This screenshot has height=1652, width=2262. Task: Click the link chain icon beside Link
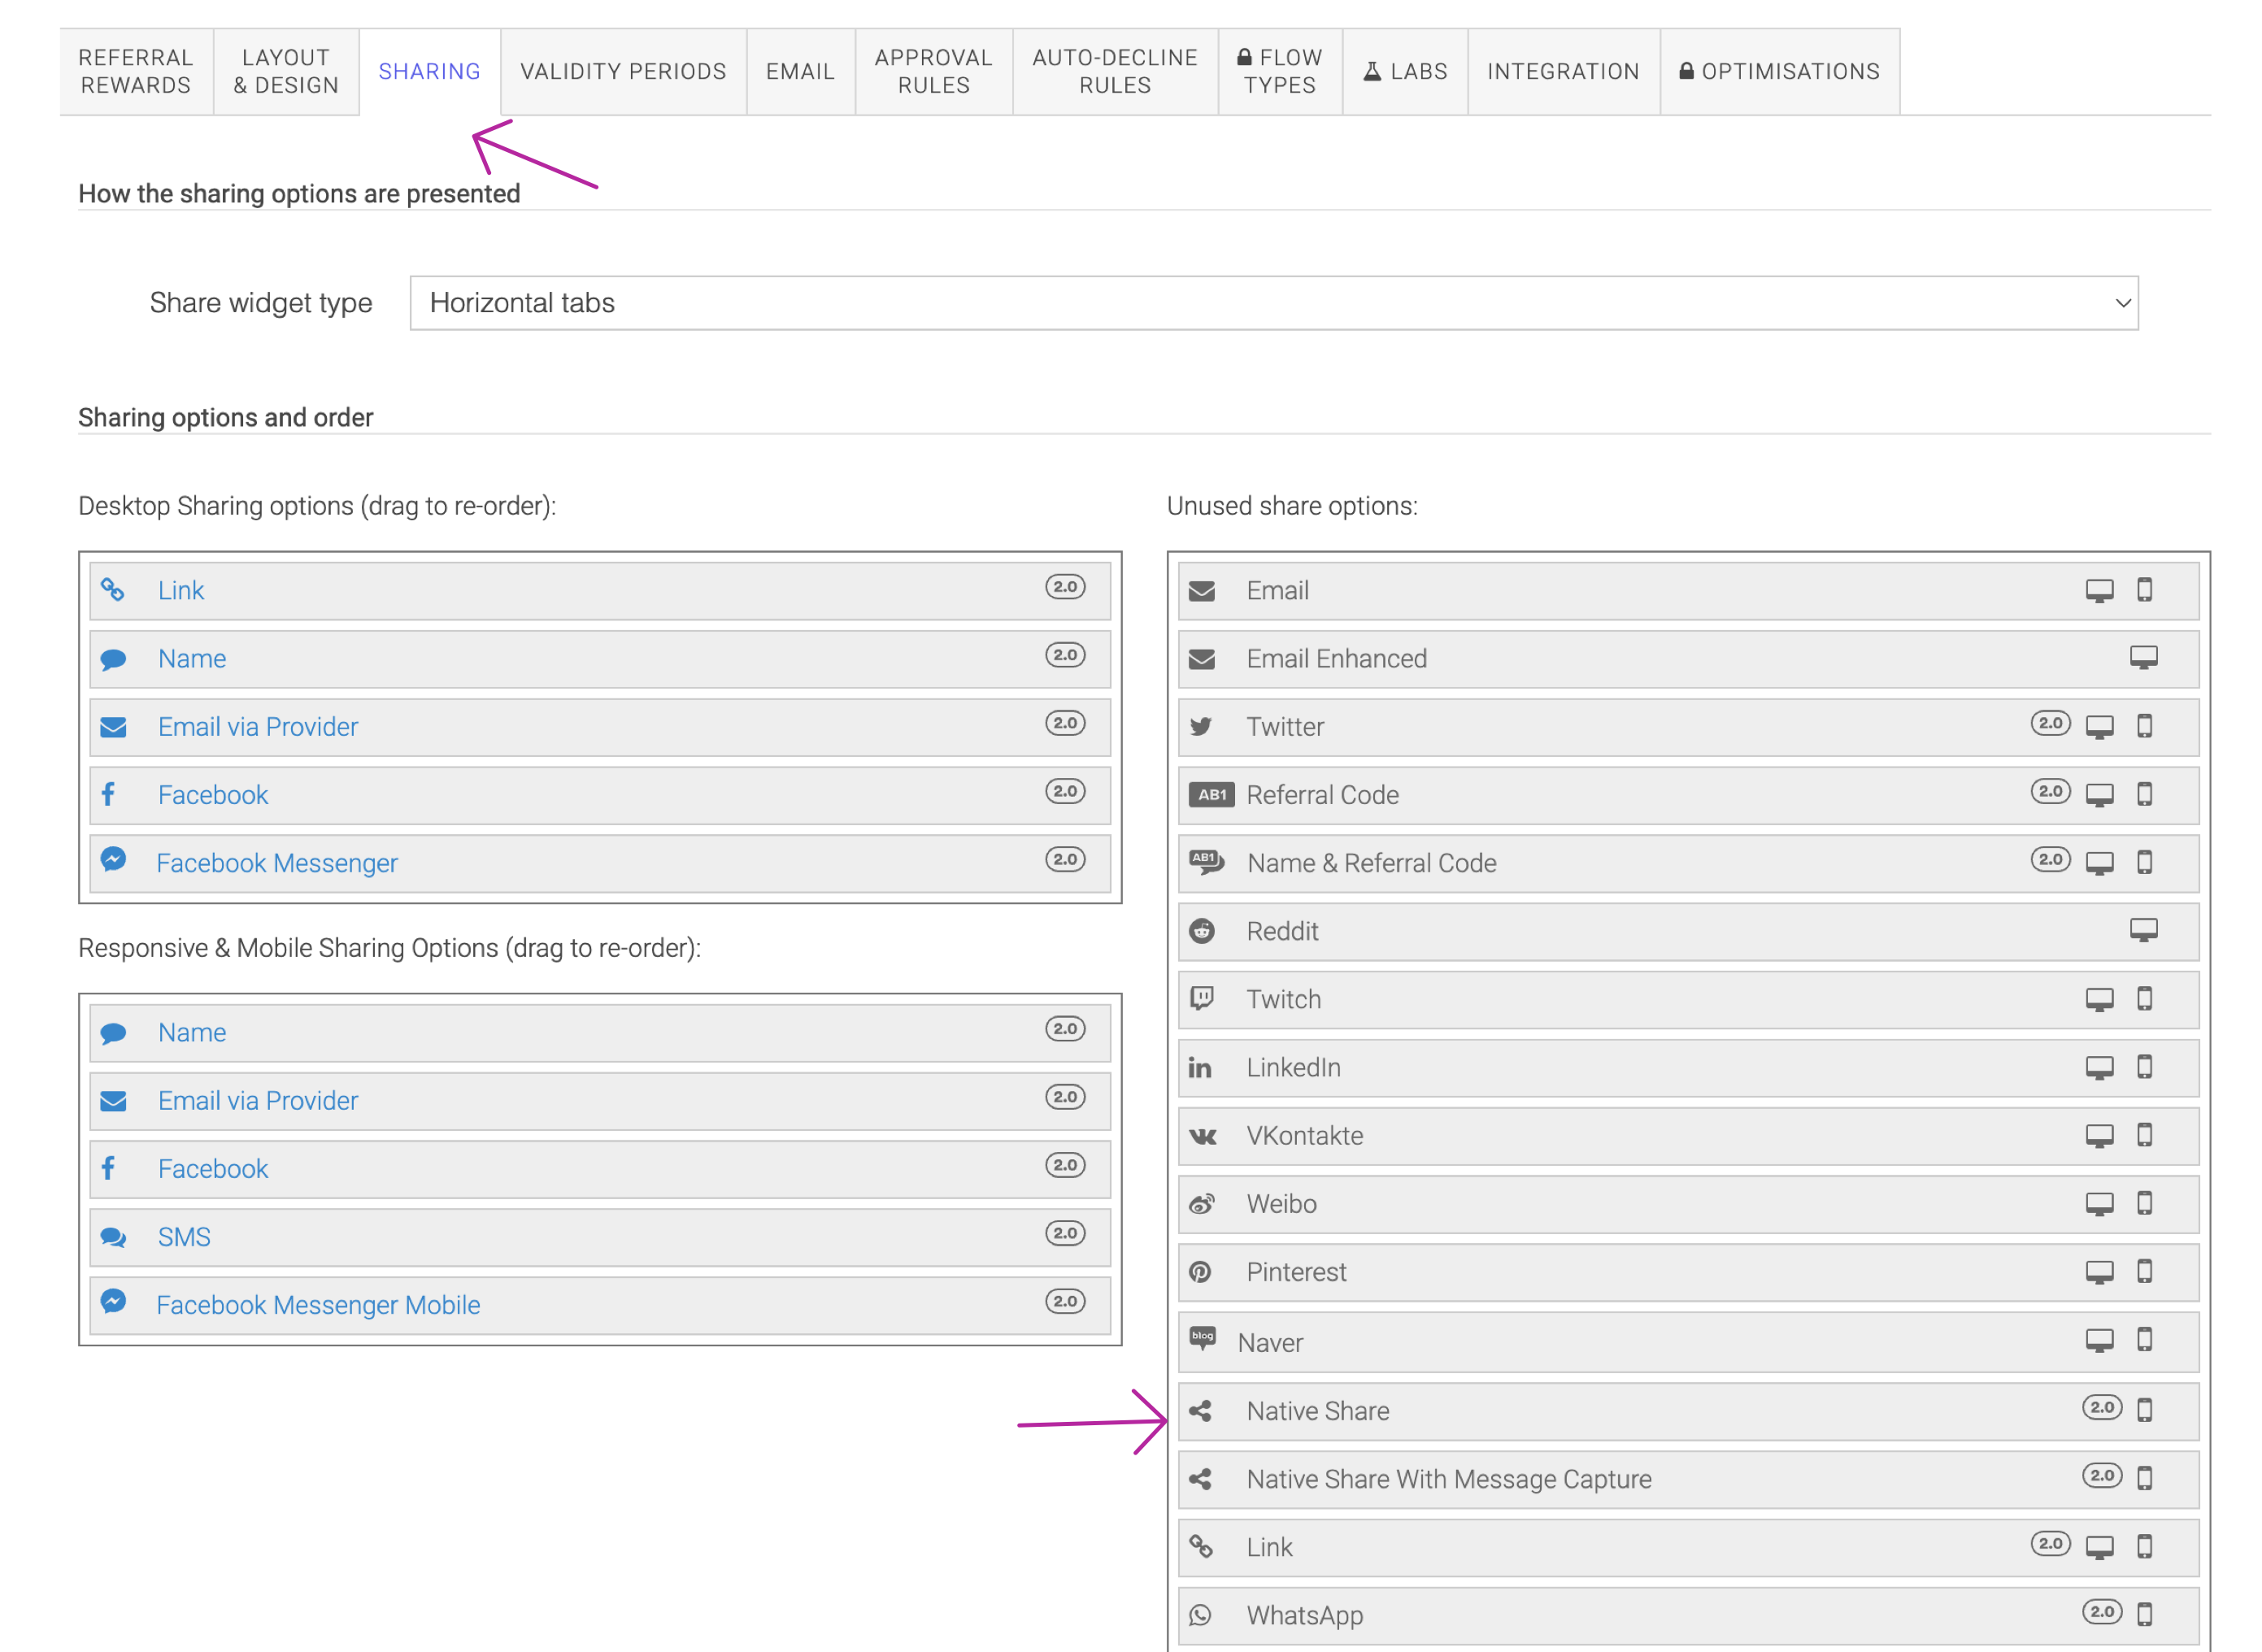tap(114, 590)
